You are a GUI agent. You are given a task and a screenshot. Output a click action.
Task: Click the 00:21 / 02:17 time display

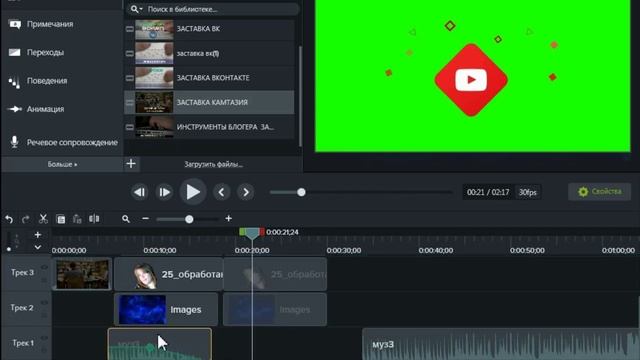tap(488, 192)
